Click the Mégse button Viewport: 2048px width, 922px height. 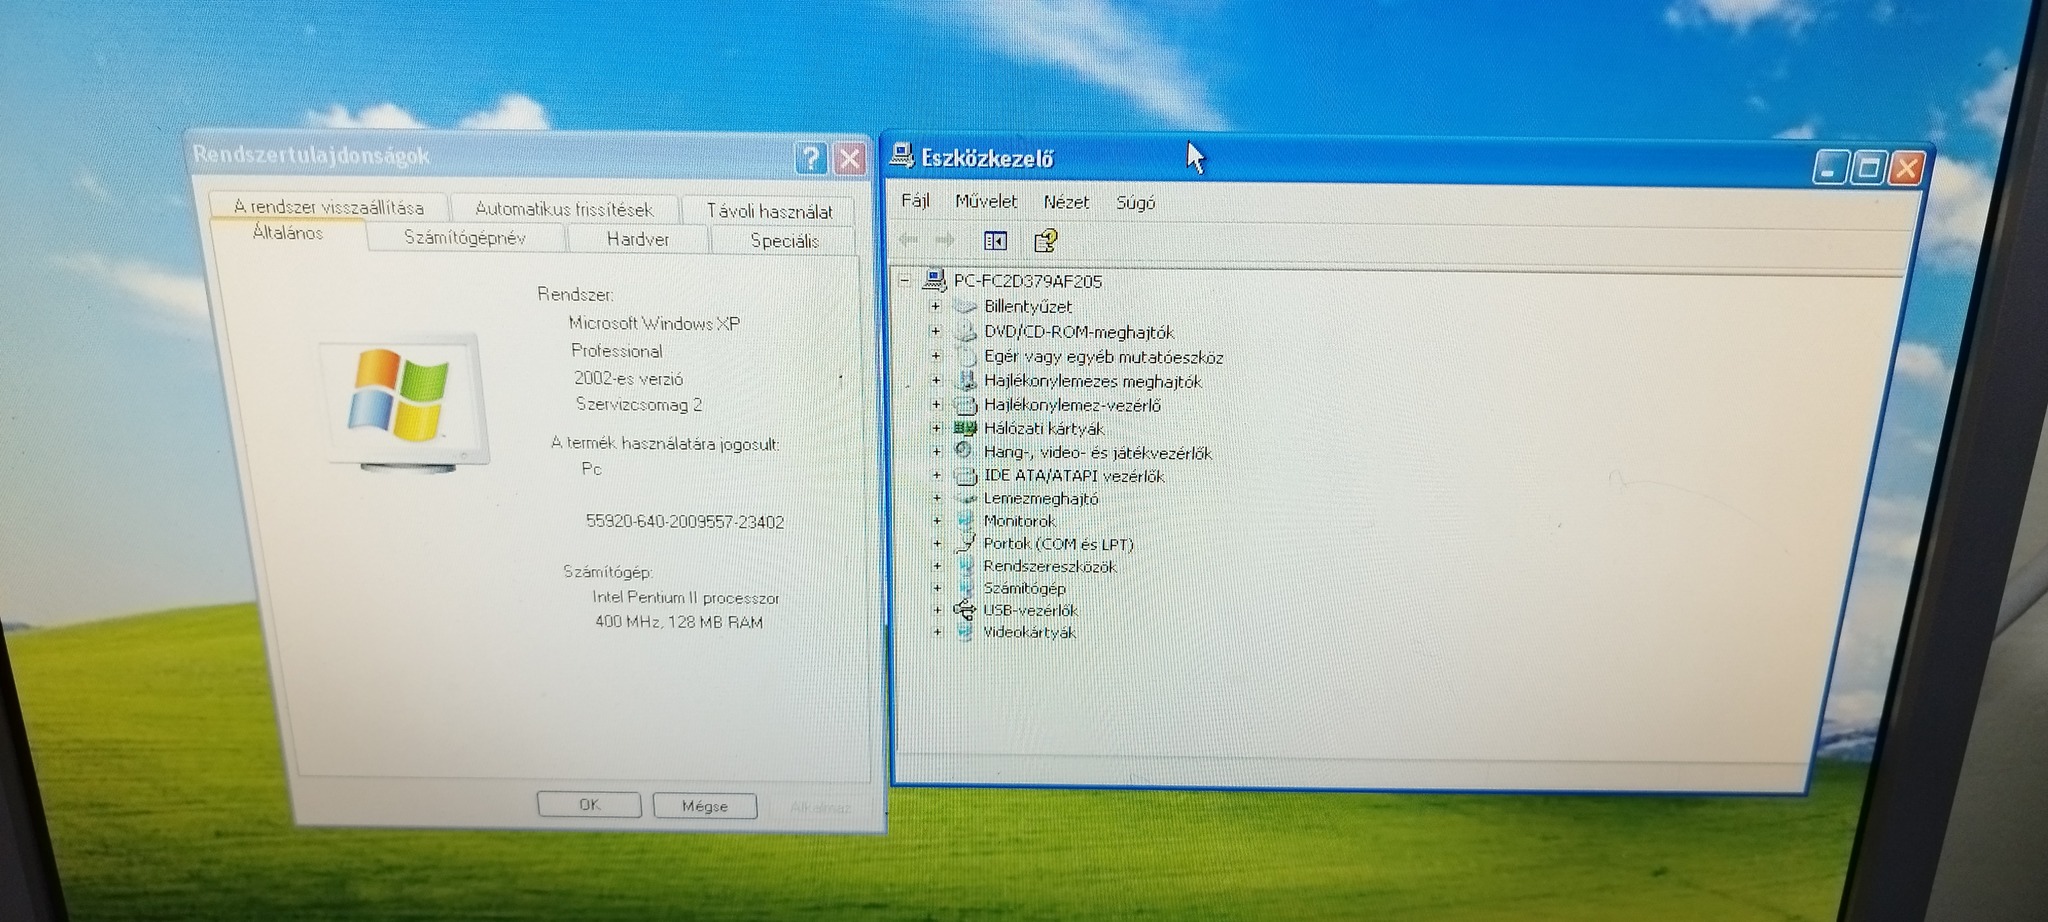coord(705,806)
